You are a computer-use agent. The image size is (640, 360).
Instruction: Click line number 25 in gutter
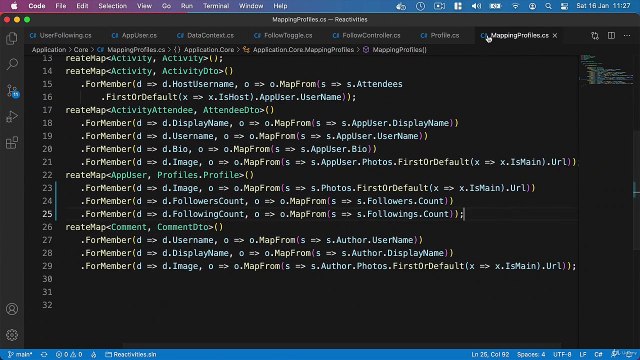pyautogui.click(x=47, y=214)
